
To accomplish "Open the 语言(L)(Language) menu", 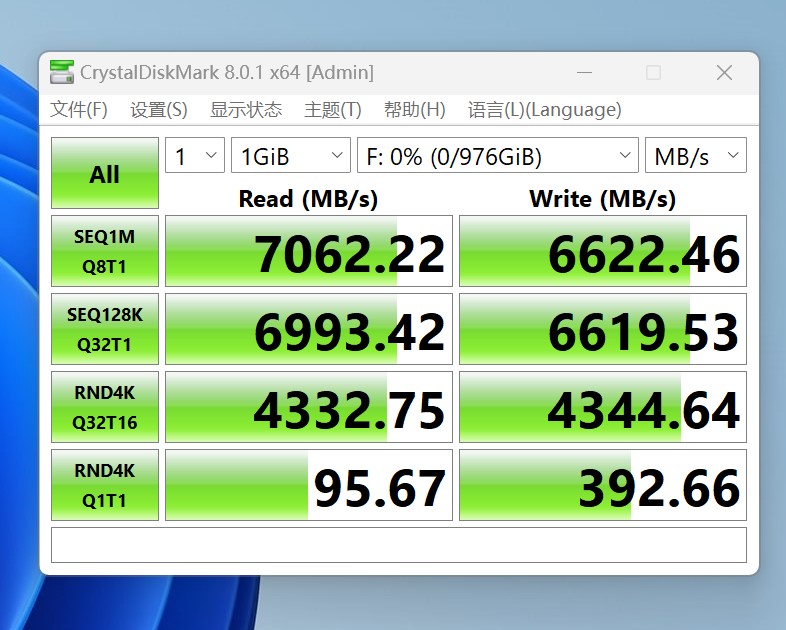I will point(544,109).
